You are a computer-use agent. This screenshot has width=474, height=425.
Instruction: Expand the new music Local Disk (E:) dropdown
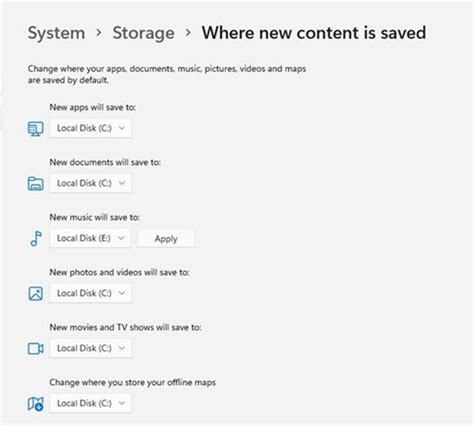pos(91,238)
